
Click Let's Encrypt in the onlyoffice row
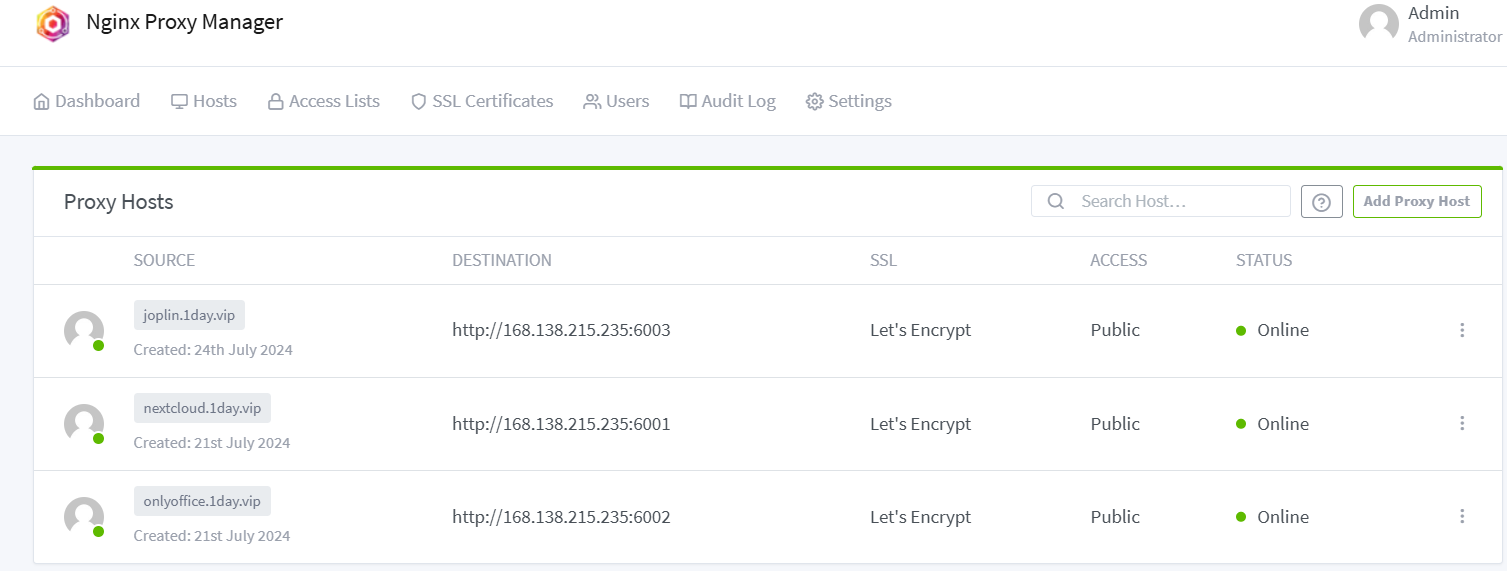point(921,517)
